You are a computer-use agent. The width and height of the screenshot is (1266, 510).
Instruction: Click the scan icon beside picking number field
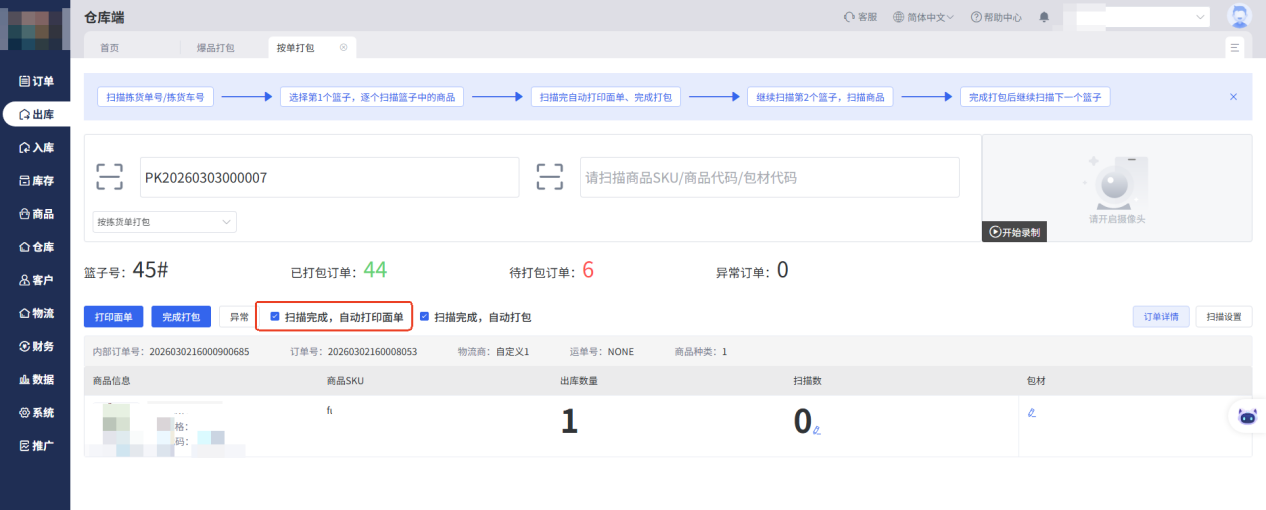[x=109, y=177]
